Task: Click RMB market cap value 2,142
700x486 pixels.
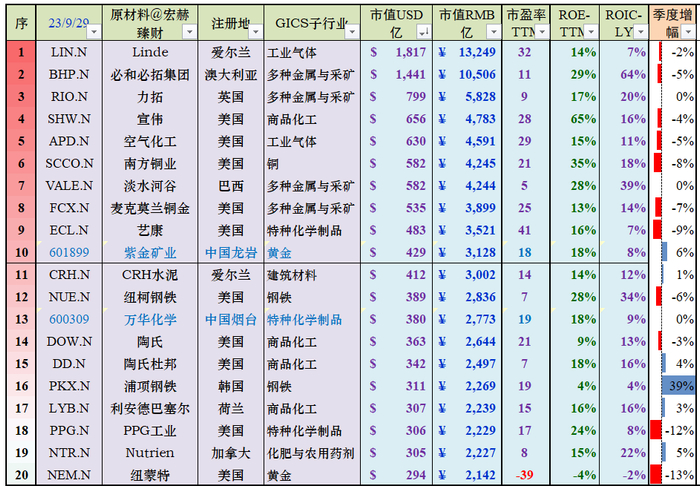Action: click(480, 475)
